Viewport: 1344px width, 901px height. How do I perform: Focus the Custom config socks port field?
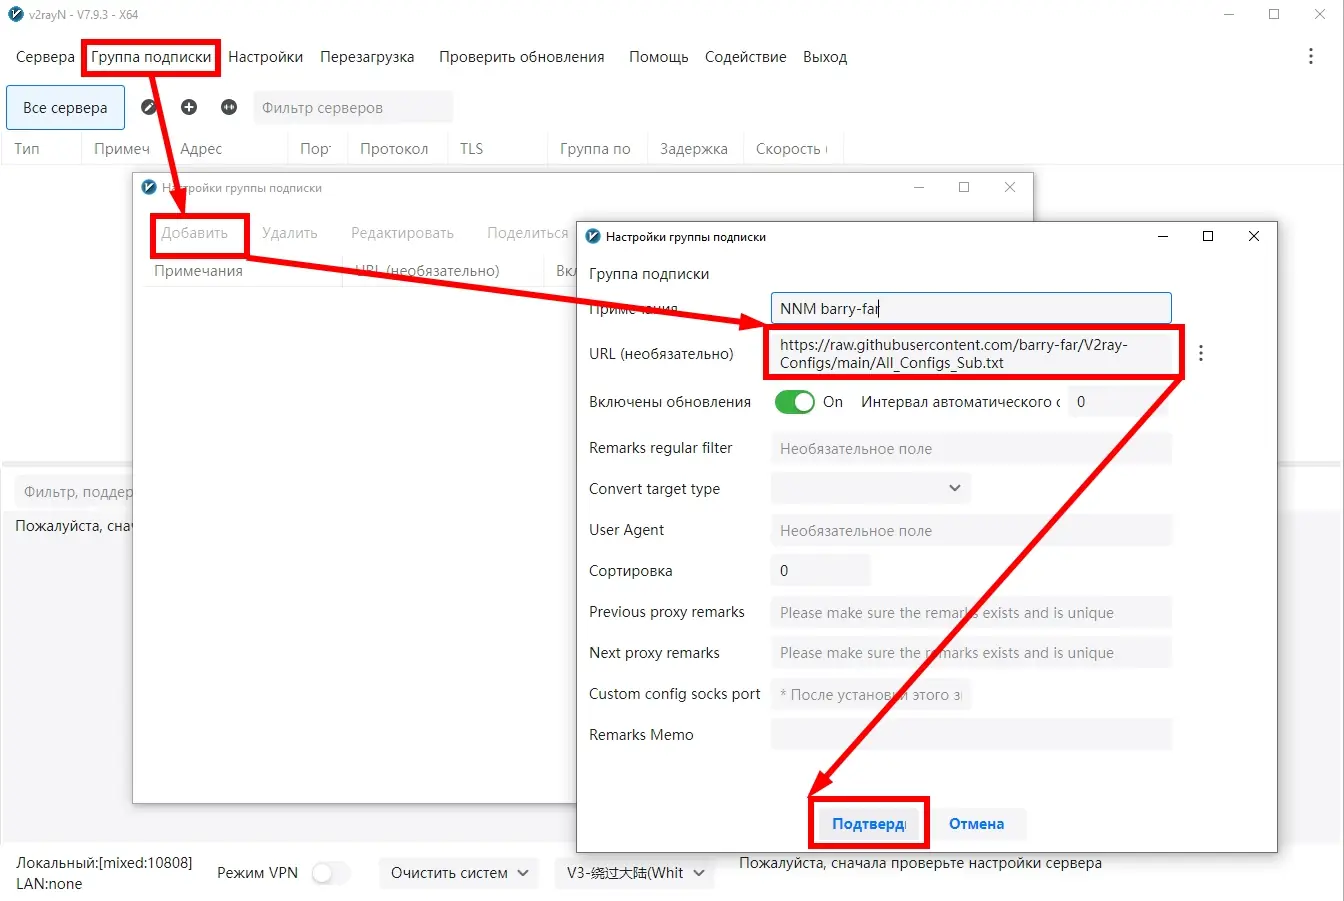coord(871,694)
